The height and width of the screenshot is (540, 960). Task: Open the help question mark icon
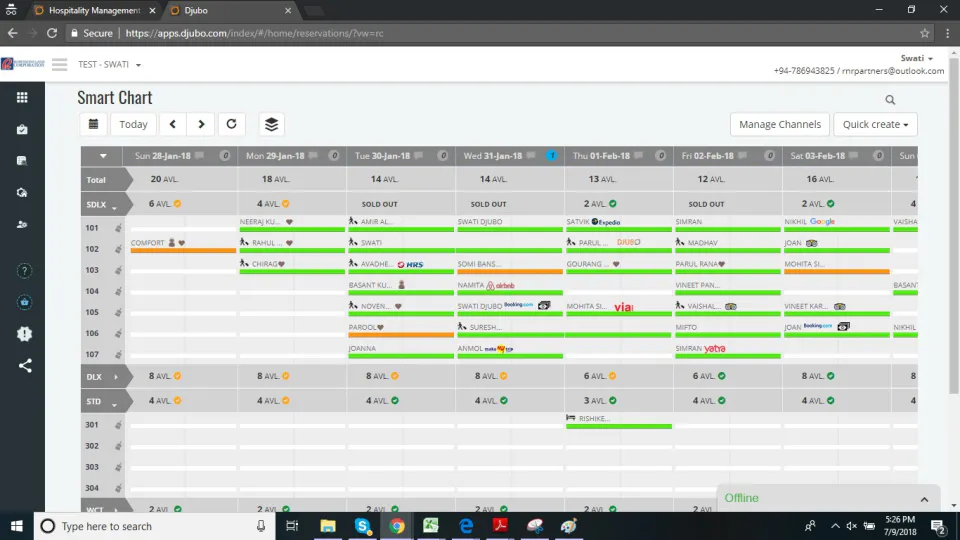pyautogui.click(x=24, y=271)
